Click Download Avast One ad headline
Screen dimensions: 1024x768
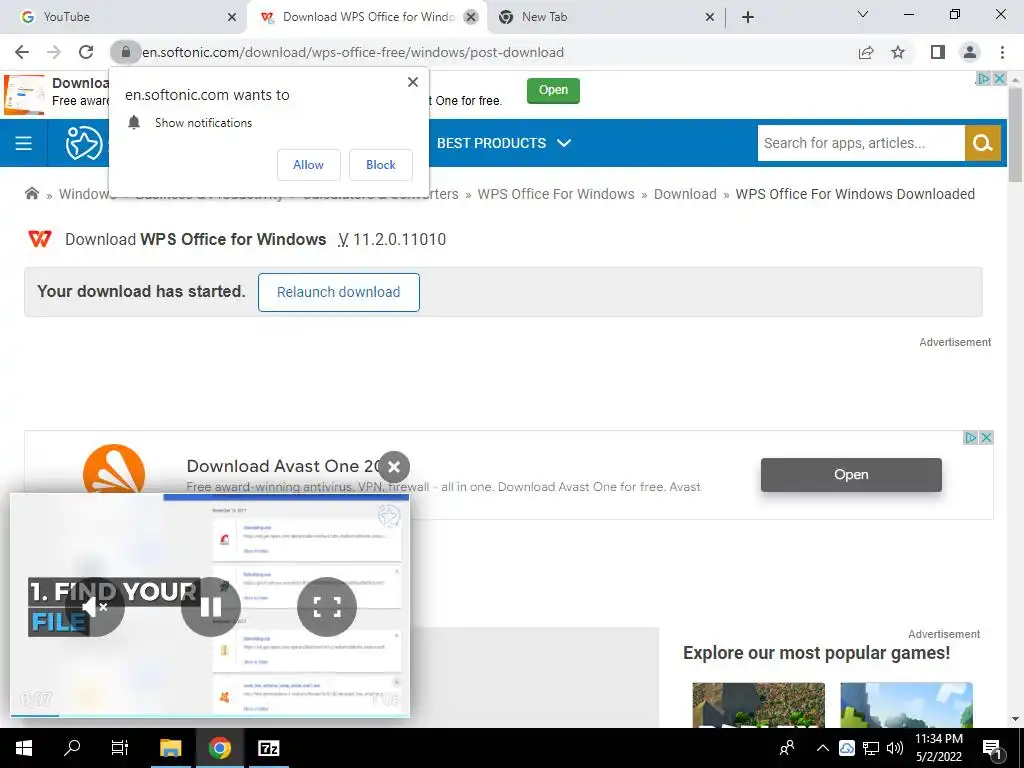coord(282,466)
